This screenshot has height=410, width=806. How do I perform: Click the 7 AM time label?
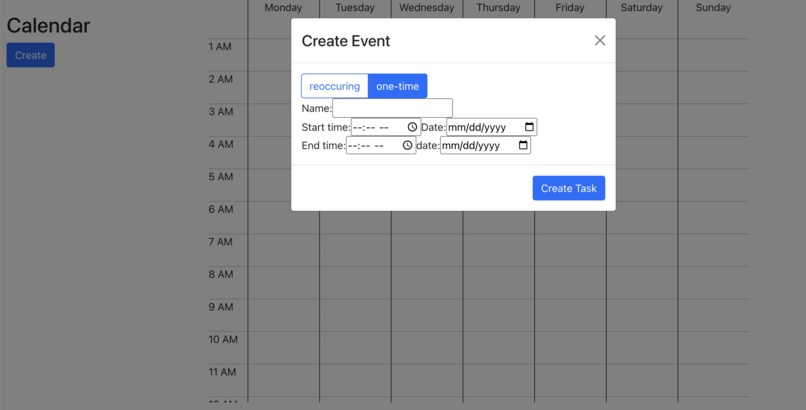pos(221,242)
